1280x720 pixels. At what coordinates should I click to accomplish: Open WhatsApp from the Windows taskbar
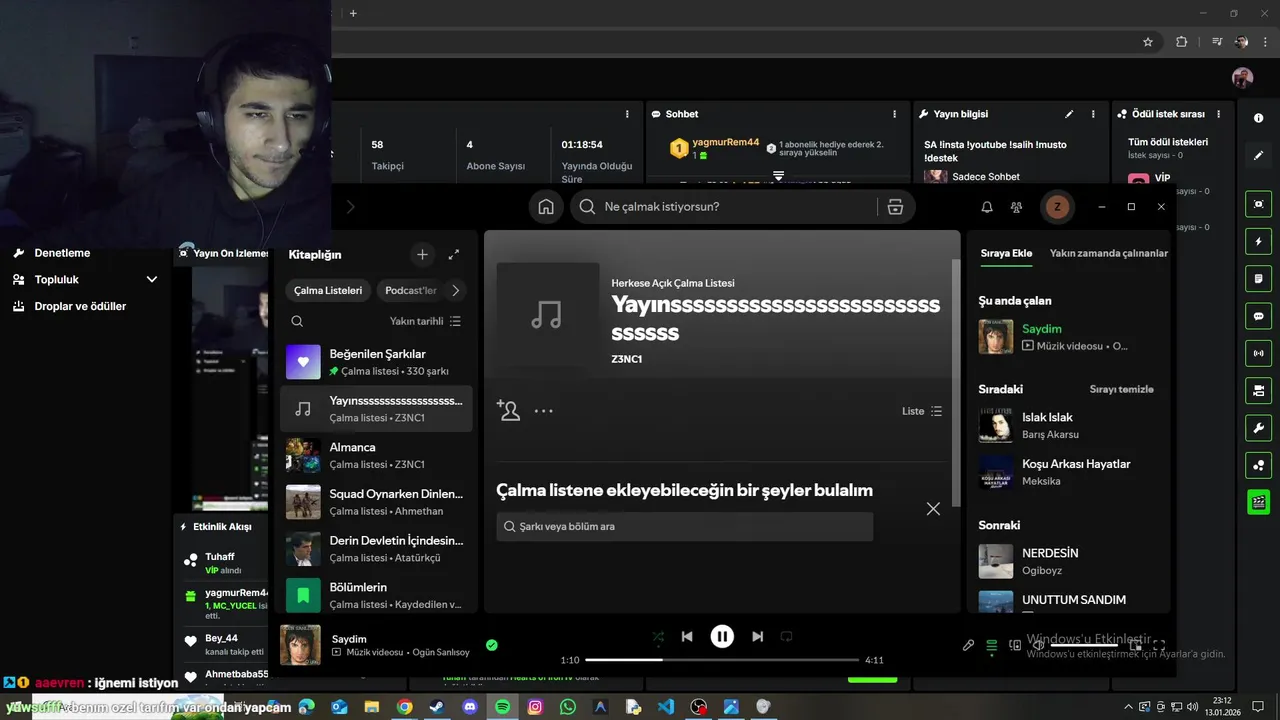(x=568, y=706)
